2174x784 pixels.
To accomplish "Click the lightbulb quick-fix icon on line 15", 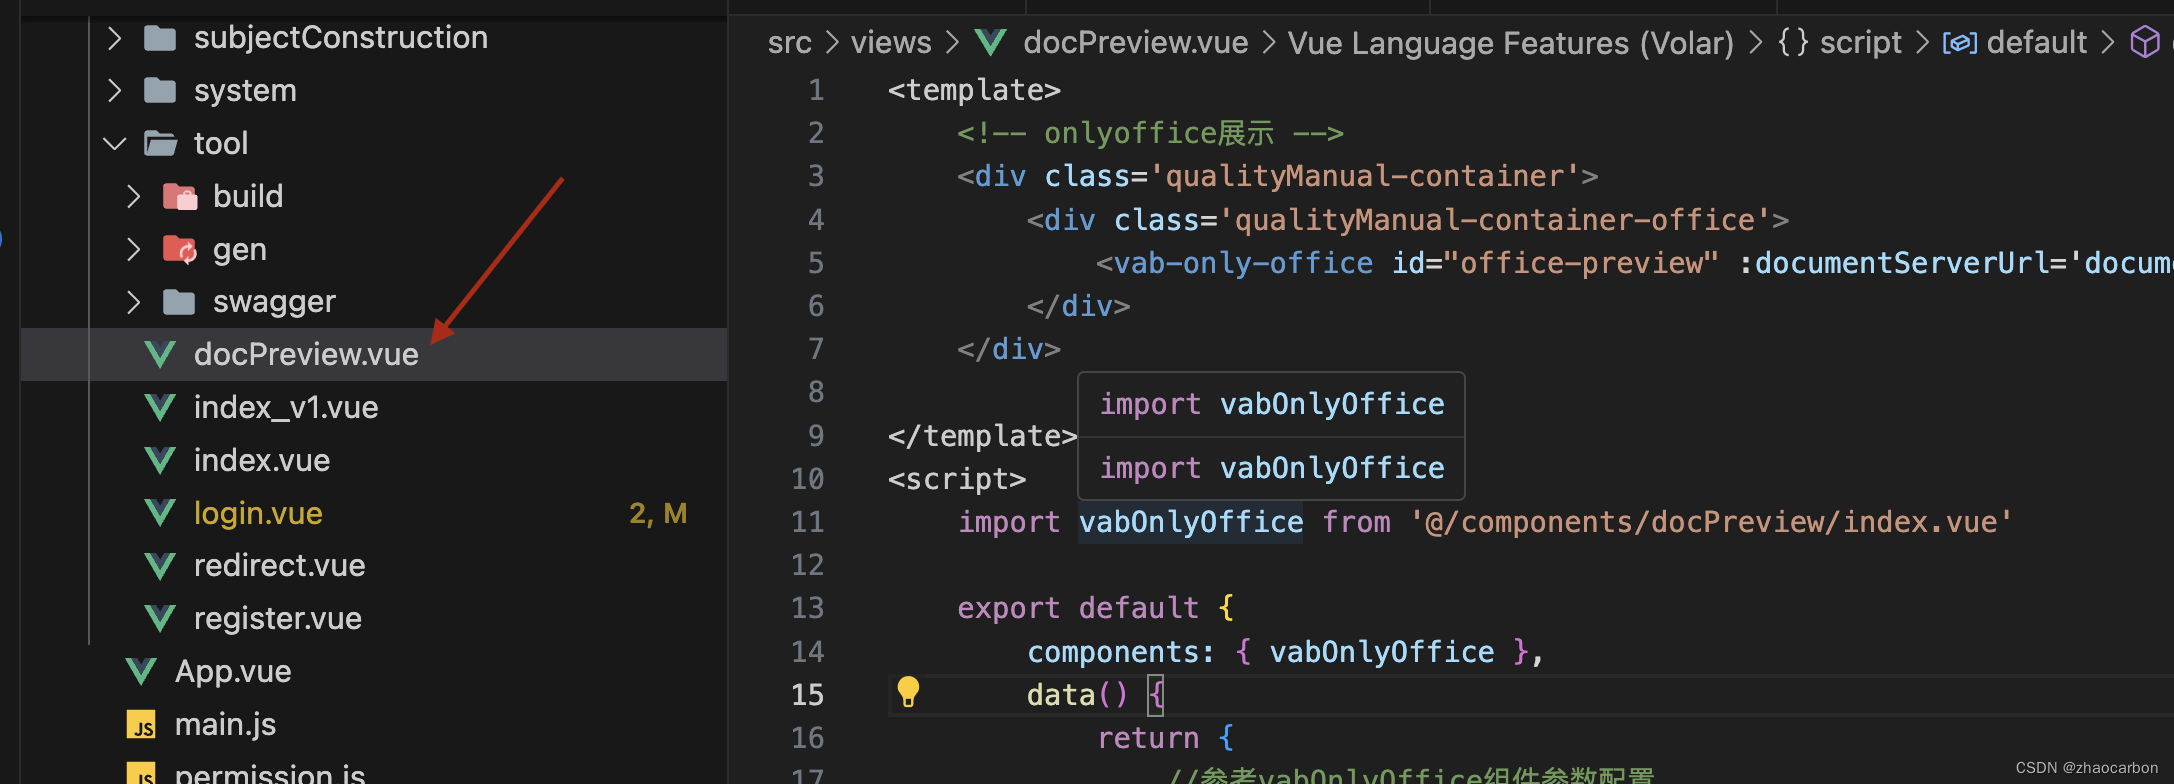I will click(908, 692).
